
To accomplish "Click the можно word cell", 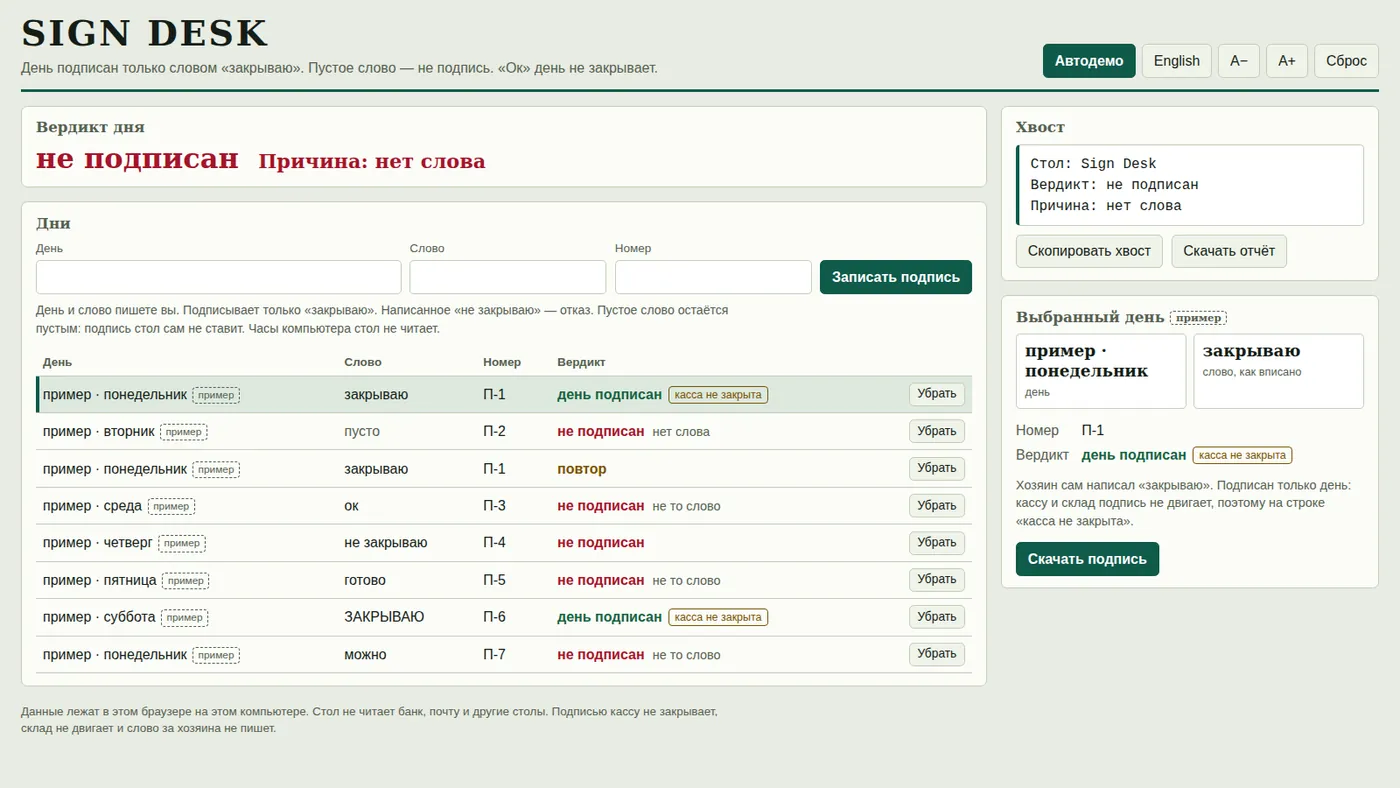I will (x=365, y=655).
